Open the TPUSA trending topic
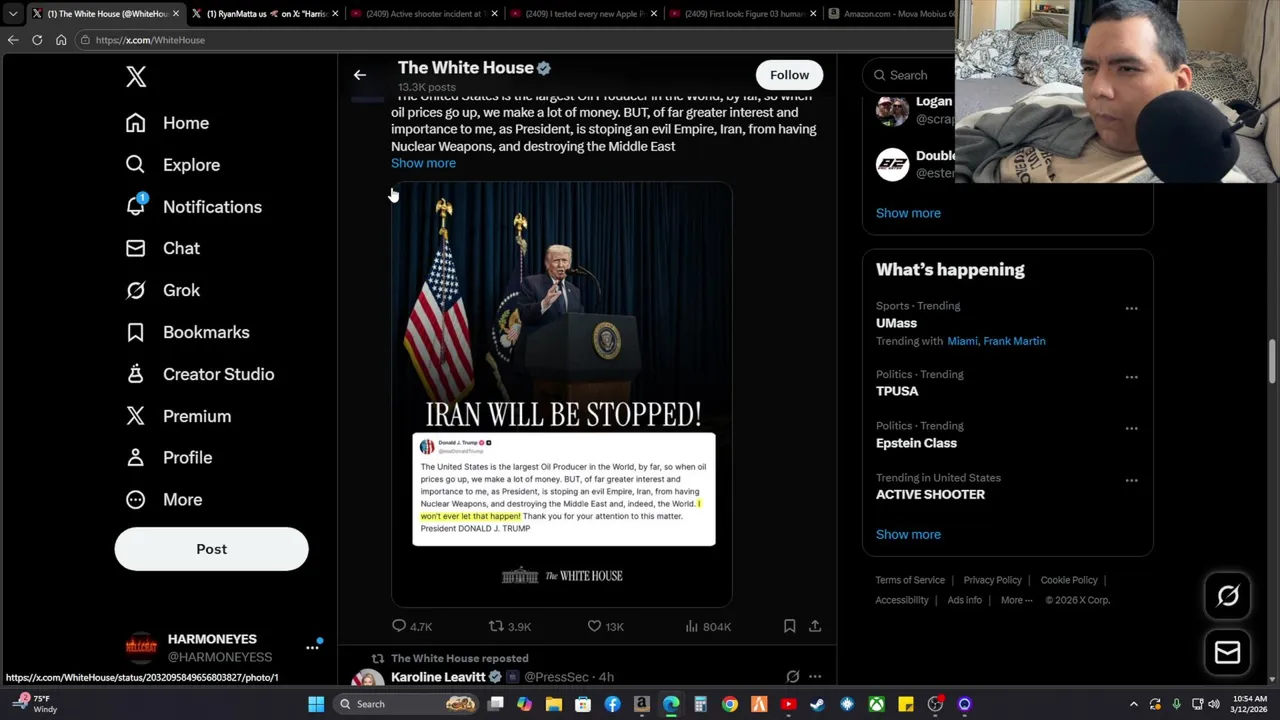Screen dimensions: 1280x720 [897, 391]
